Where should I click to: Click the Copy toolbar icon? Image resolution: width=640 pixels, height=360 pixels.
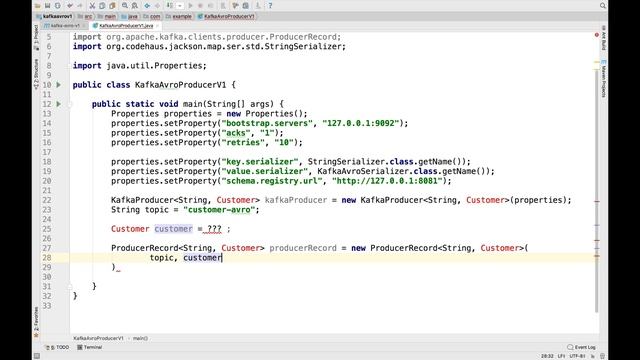[x=102, y=6]
